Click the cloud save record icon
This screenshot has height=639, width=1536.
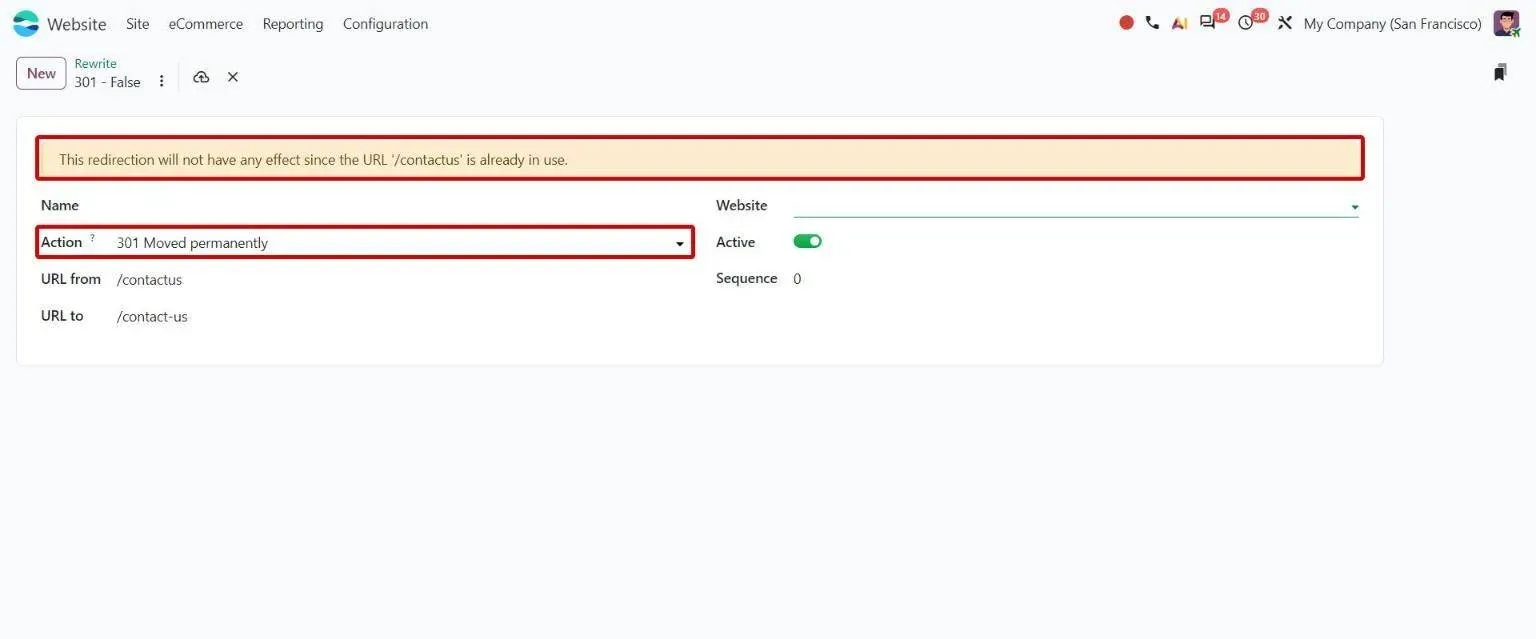click(201, 77)
